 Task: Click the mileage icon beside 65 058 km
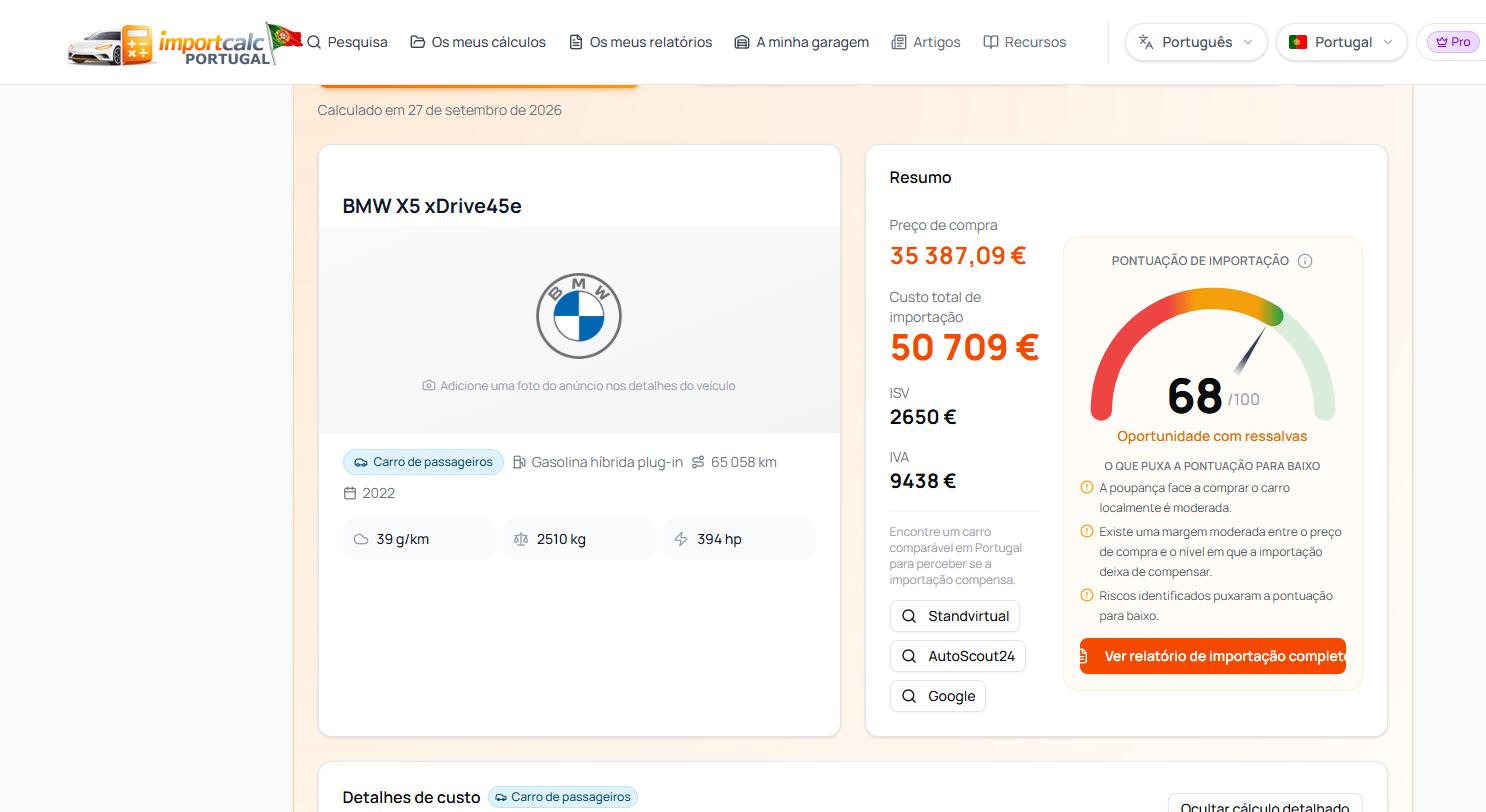coord(698,462)
